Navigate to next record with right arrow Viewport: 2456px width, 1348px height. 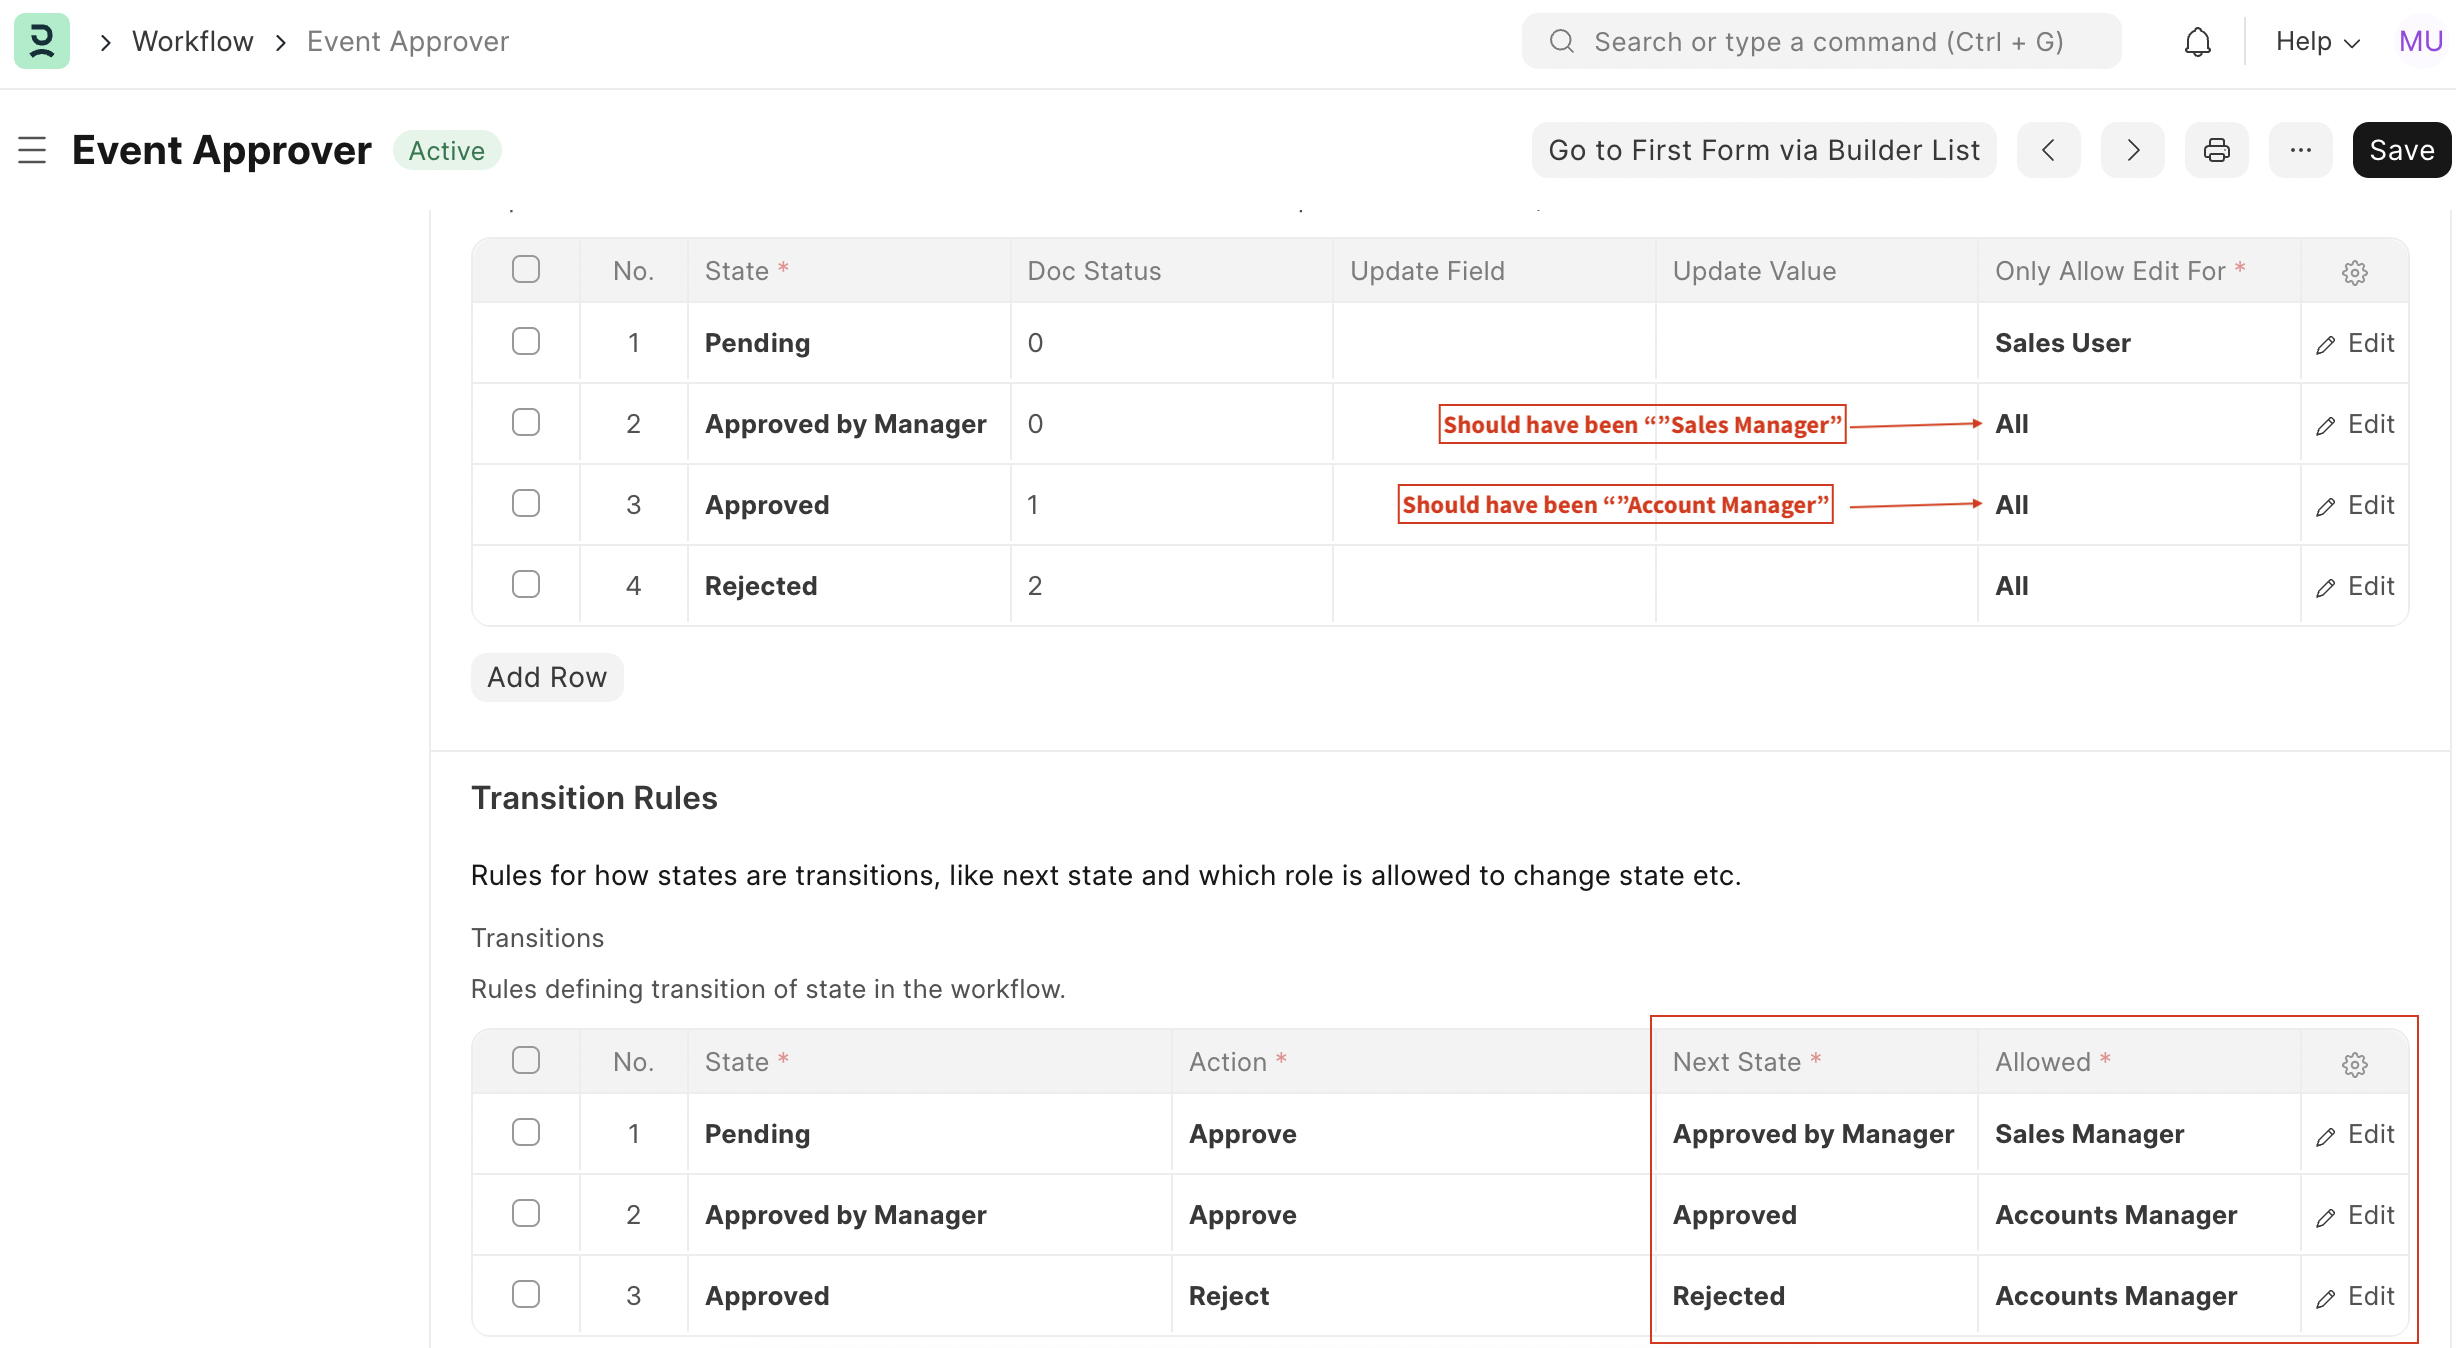coord(2132,150)
